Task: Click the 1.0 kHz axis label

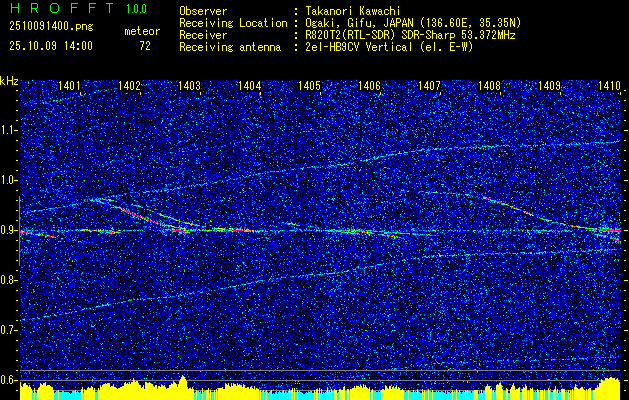Action: pyautogui.click(x=8, y=181)
